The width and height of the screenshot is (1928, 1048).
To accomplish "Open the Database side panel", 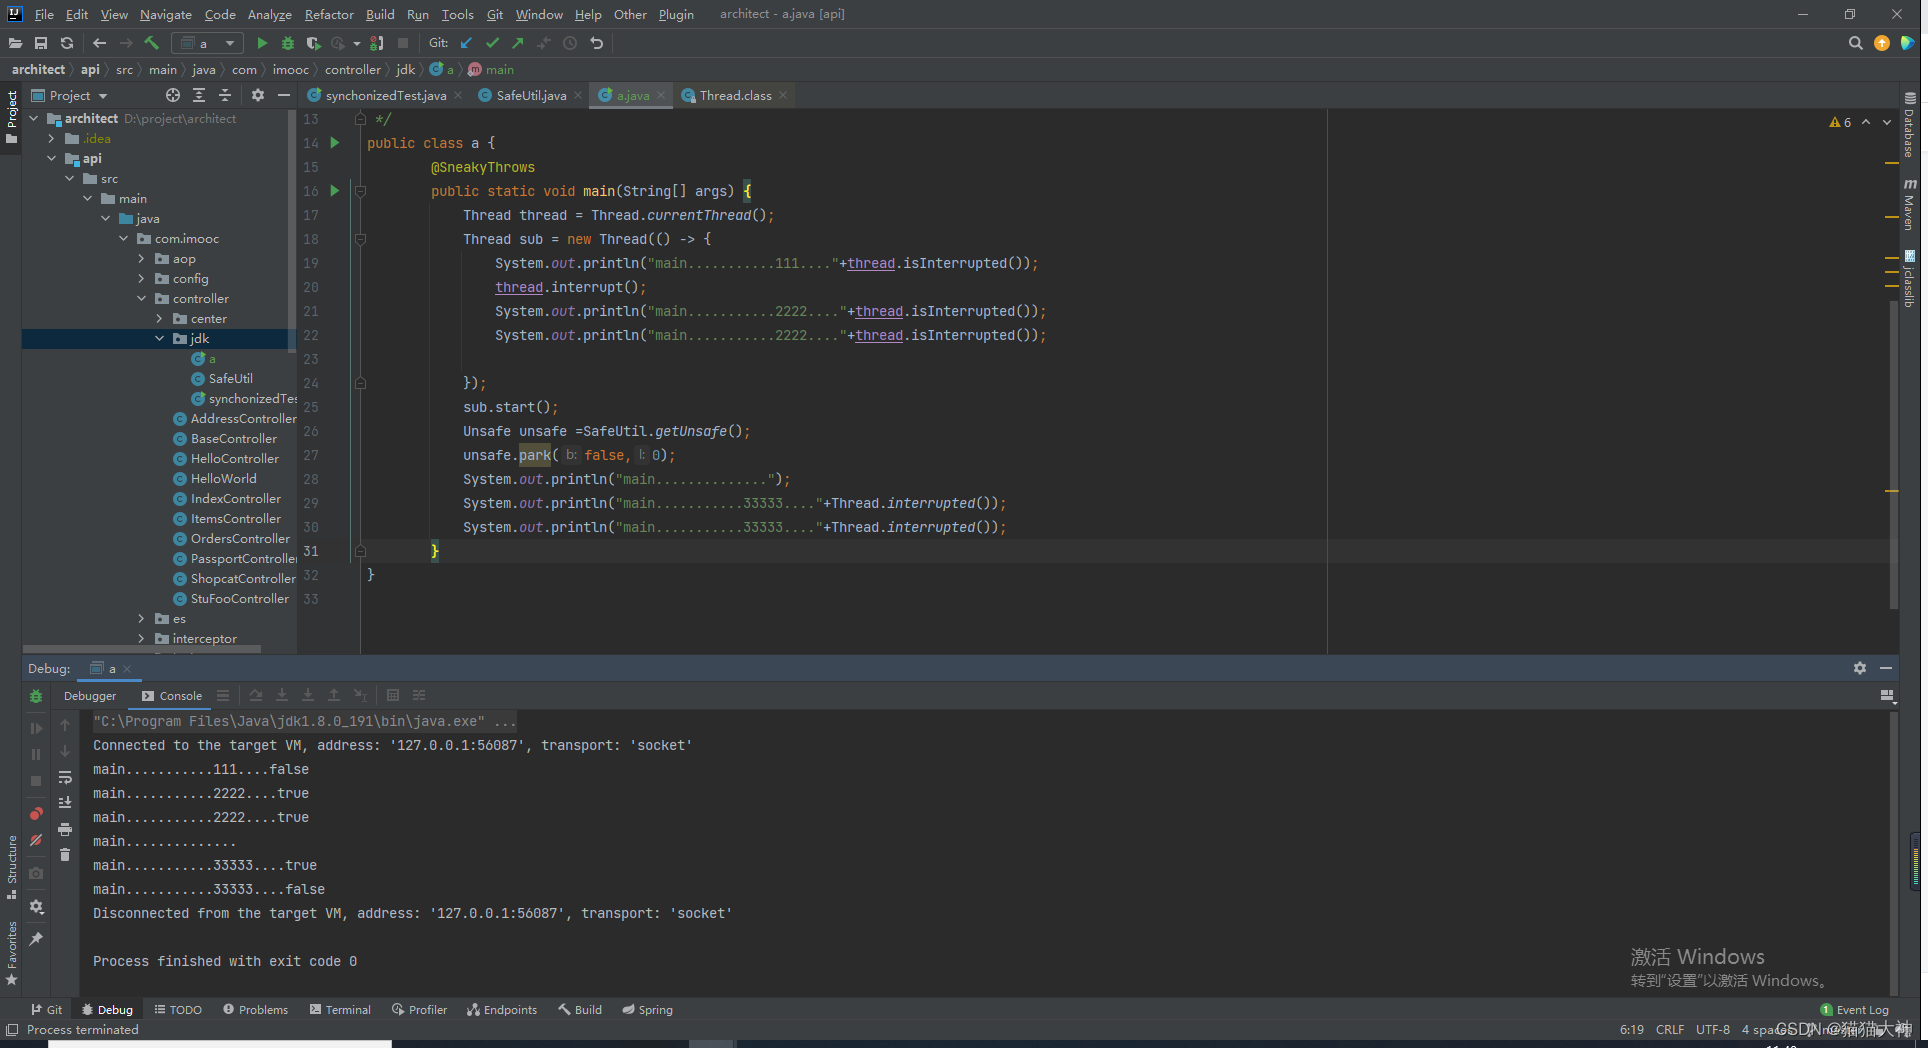I will coord(1910,125).
